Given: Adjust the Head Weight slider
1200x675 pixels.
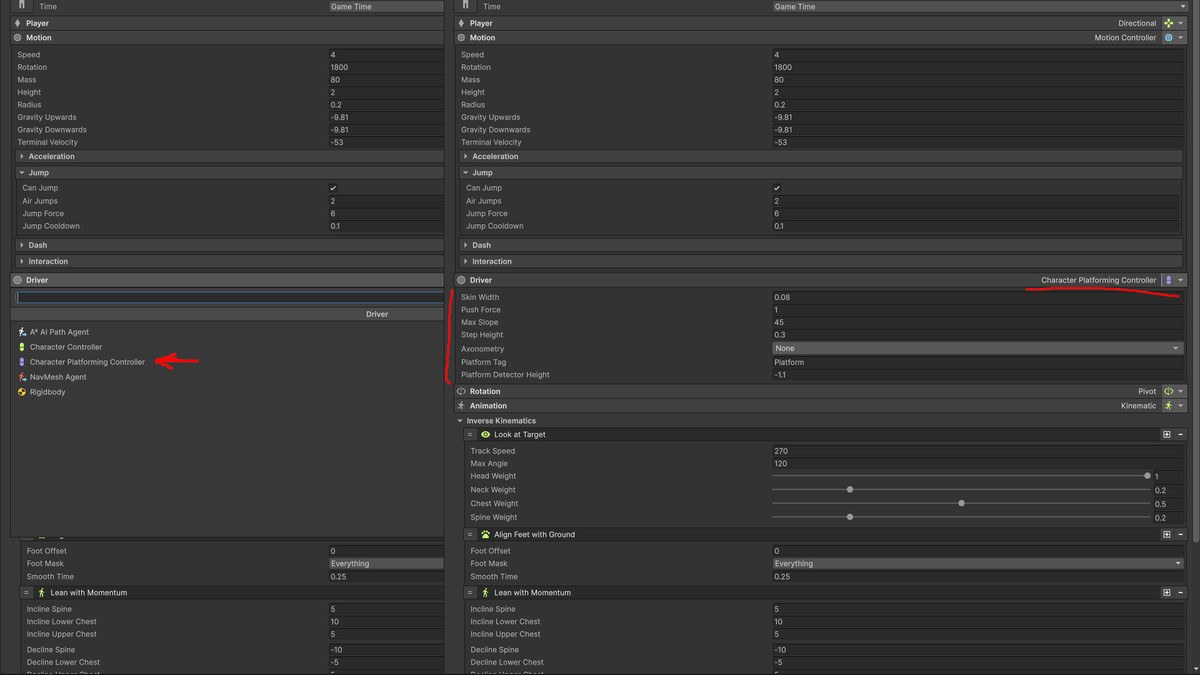Looking at the screenshot, I should point(961,476).
